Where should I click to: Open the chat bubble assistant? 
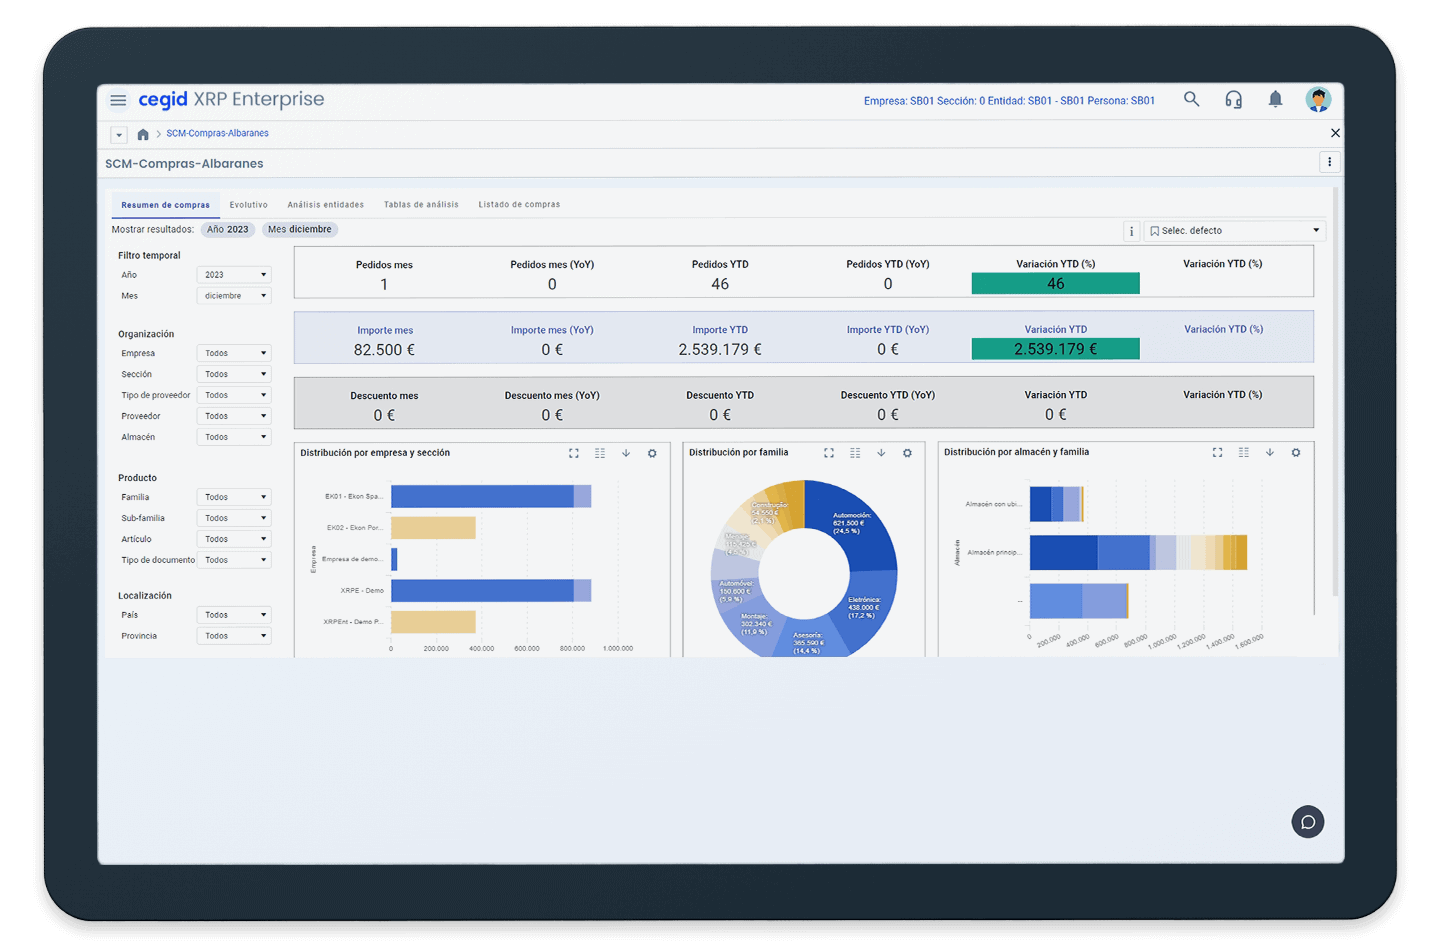pos(1307,822)
